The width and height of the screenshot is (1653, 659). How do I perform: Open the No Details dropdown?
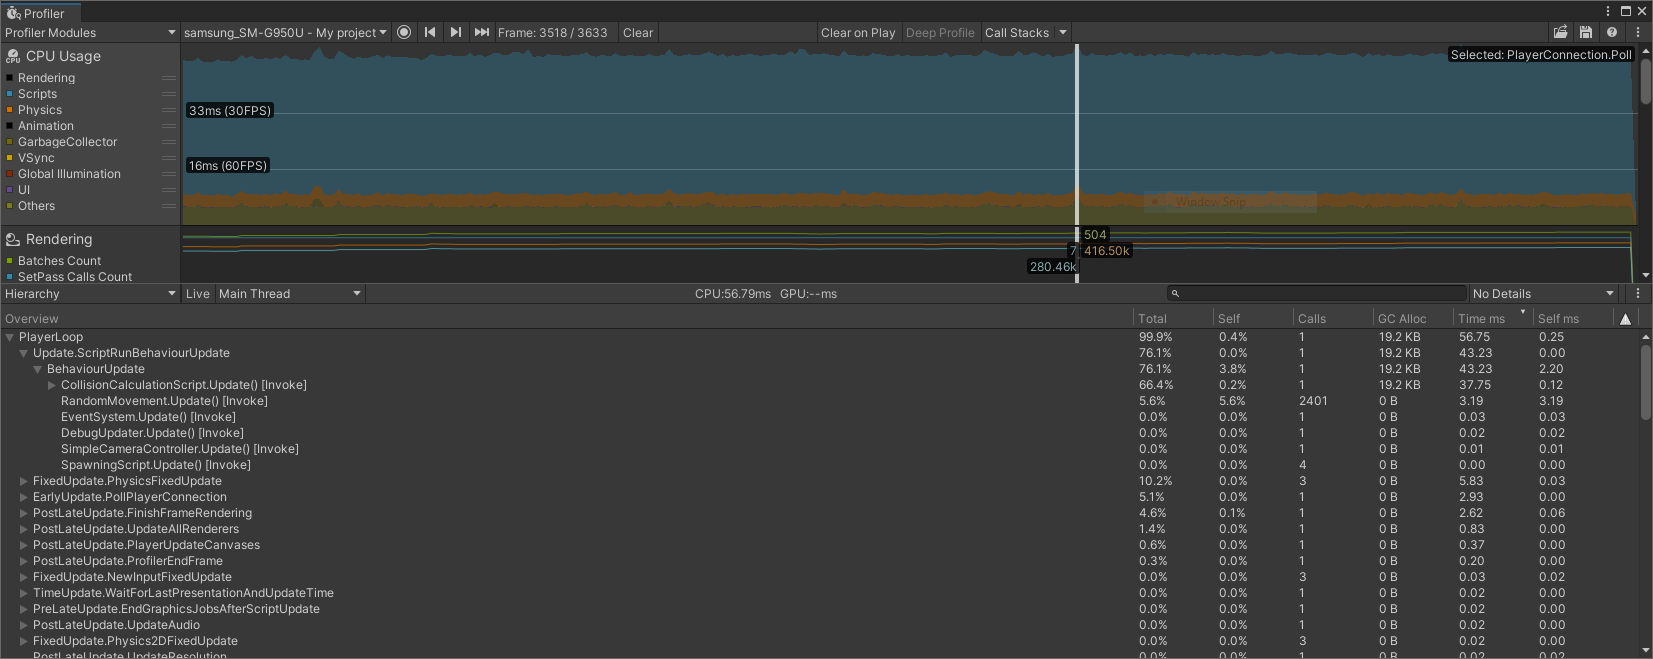[x=1544, y=294]
